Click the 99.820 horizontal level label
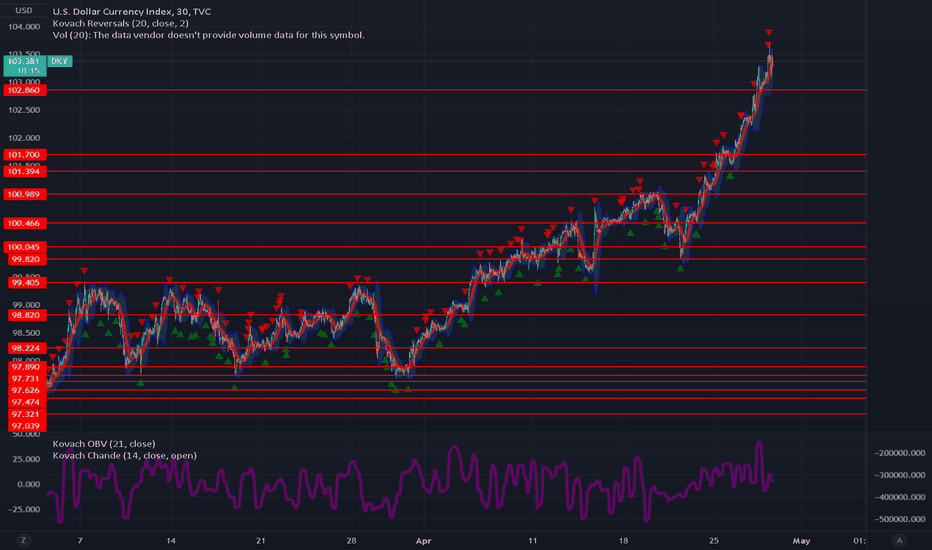 pos(27,259)
